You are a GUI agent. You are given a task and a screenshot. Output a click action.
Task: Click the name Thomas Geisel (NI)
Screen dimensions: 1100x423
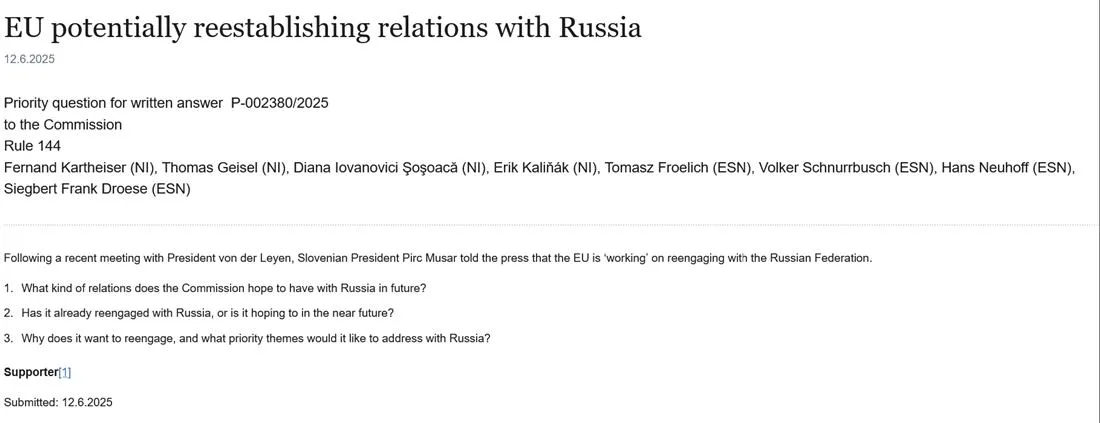[224, 167]
